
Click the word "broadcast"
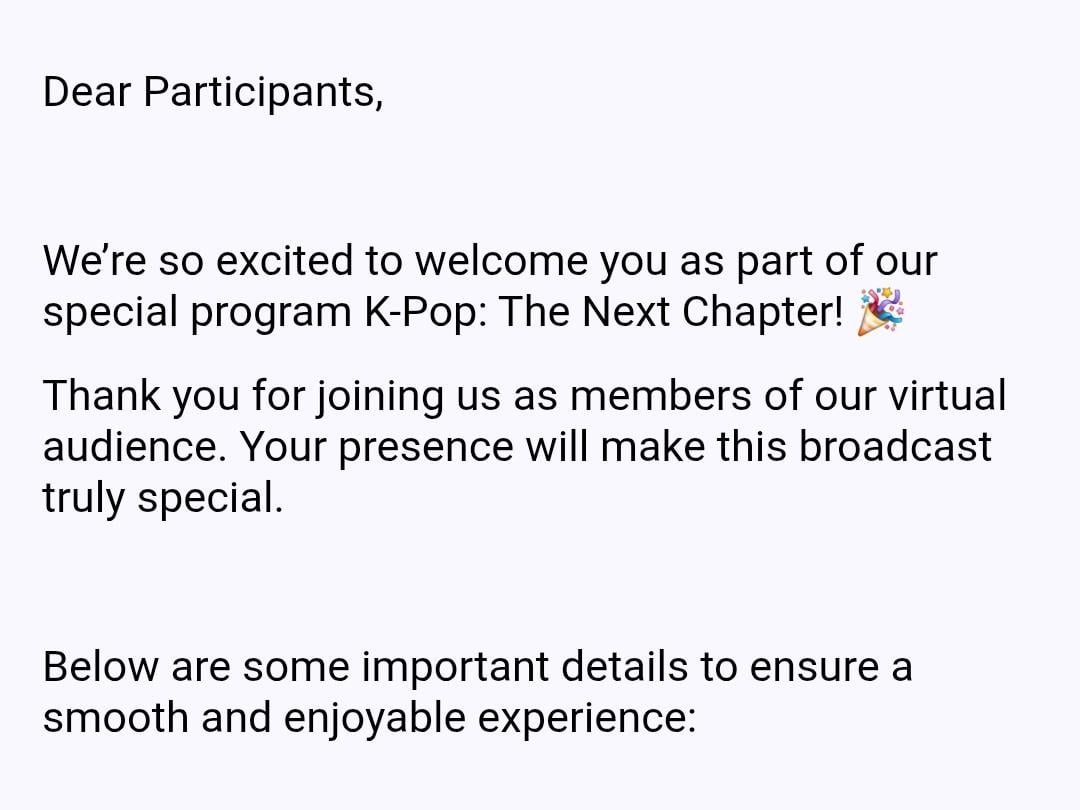(x=894, y=446)
